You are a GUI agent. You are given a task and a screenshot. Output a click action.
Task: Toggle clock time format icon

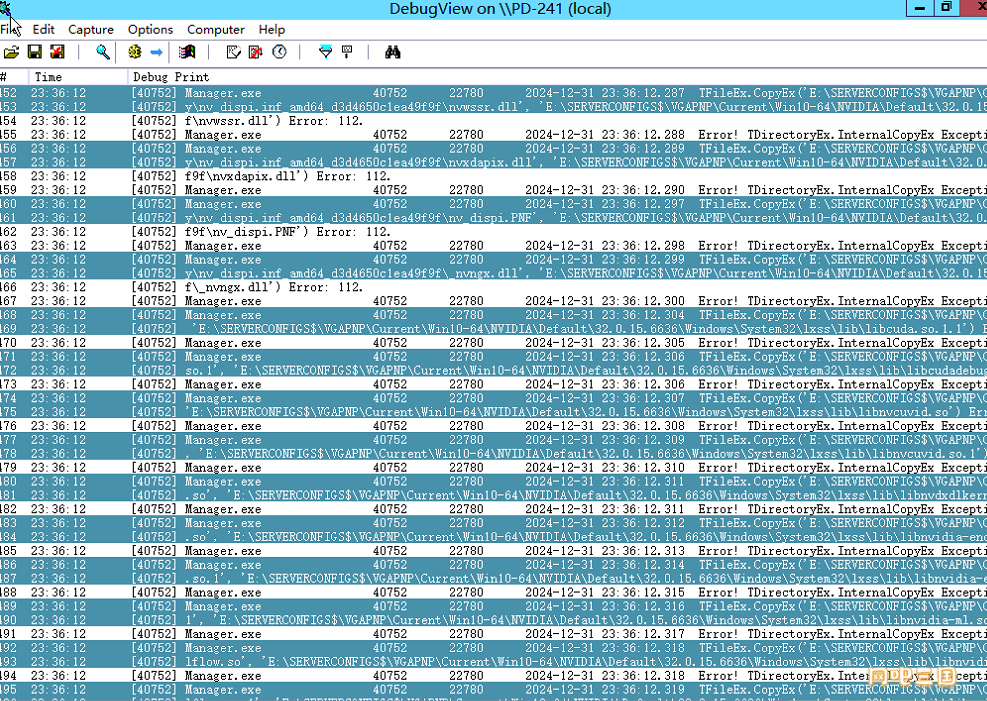(279, 52)
